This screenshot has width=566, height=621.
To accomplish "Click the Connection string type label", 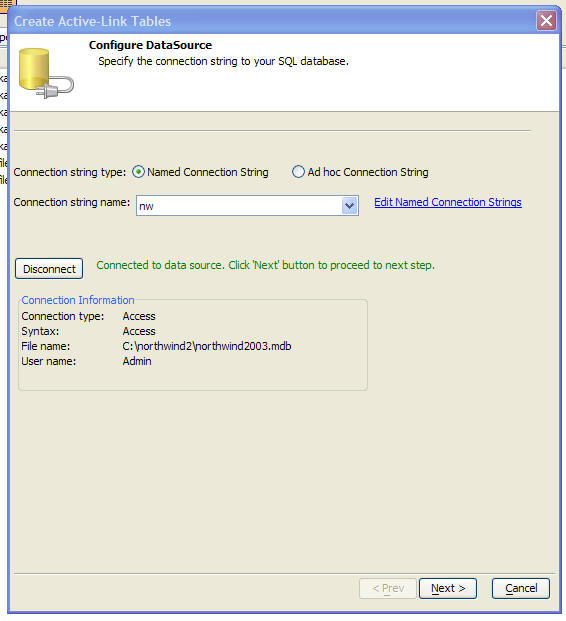I will tap(70, 172).
